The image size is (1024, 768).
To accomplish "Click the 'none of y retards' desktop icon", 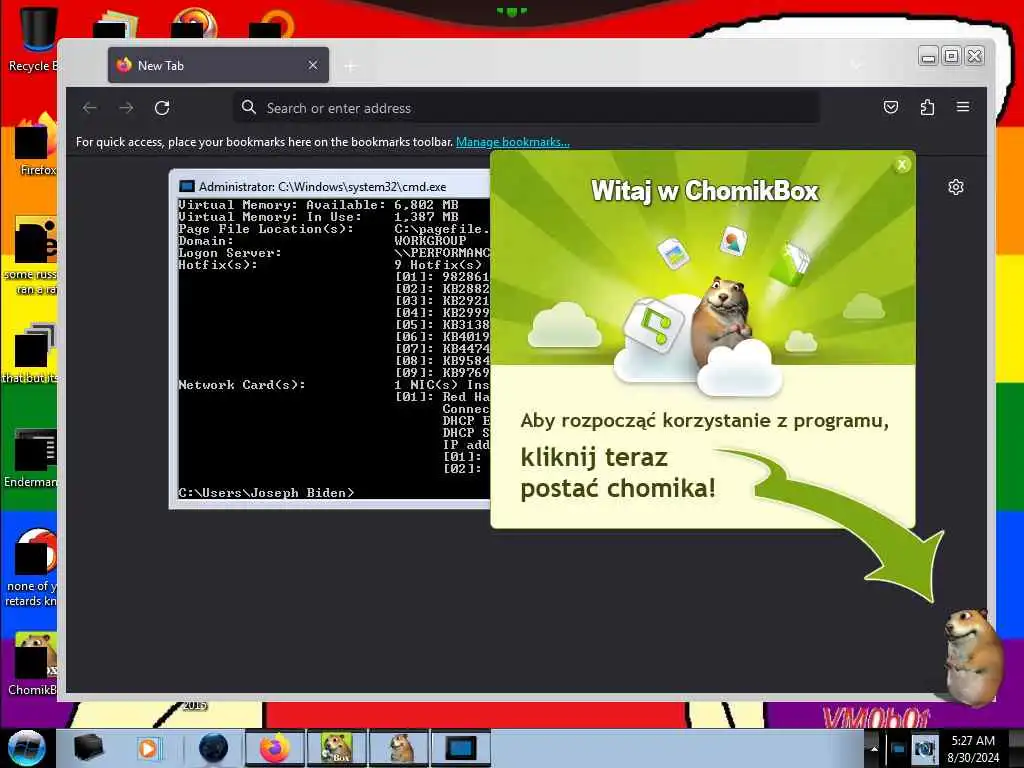I will (33, 568).
